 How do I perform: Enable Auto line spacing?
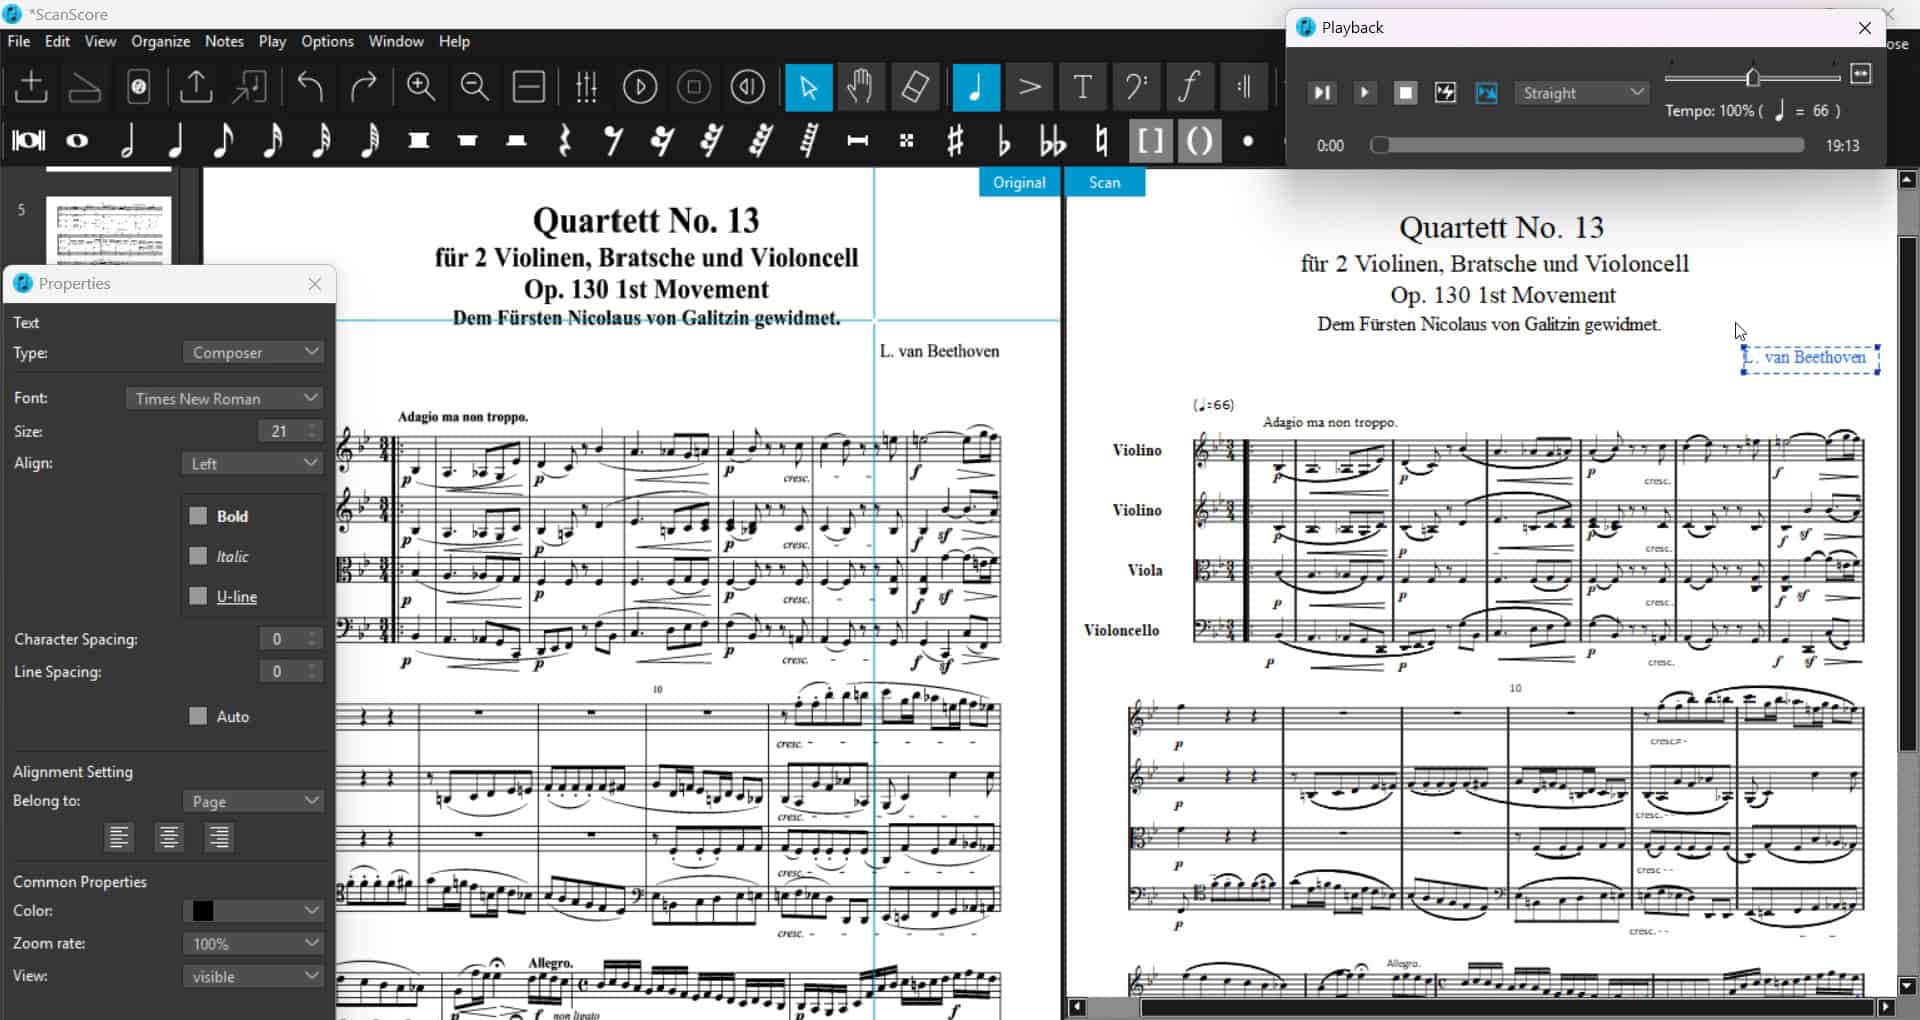point(199,715)
